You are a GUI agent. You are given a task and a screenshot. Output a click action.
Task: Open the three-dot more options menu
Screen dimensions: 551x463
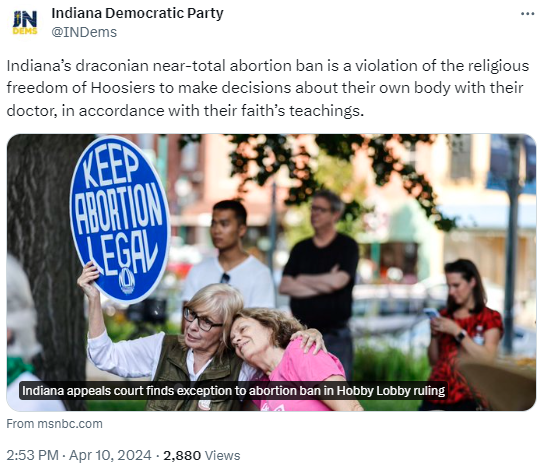(x=527, y=14)
